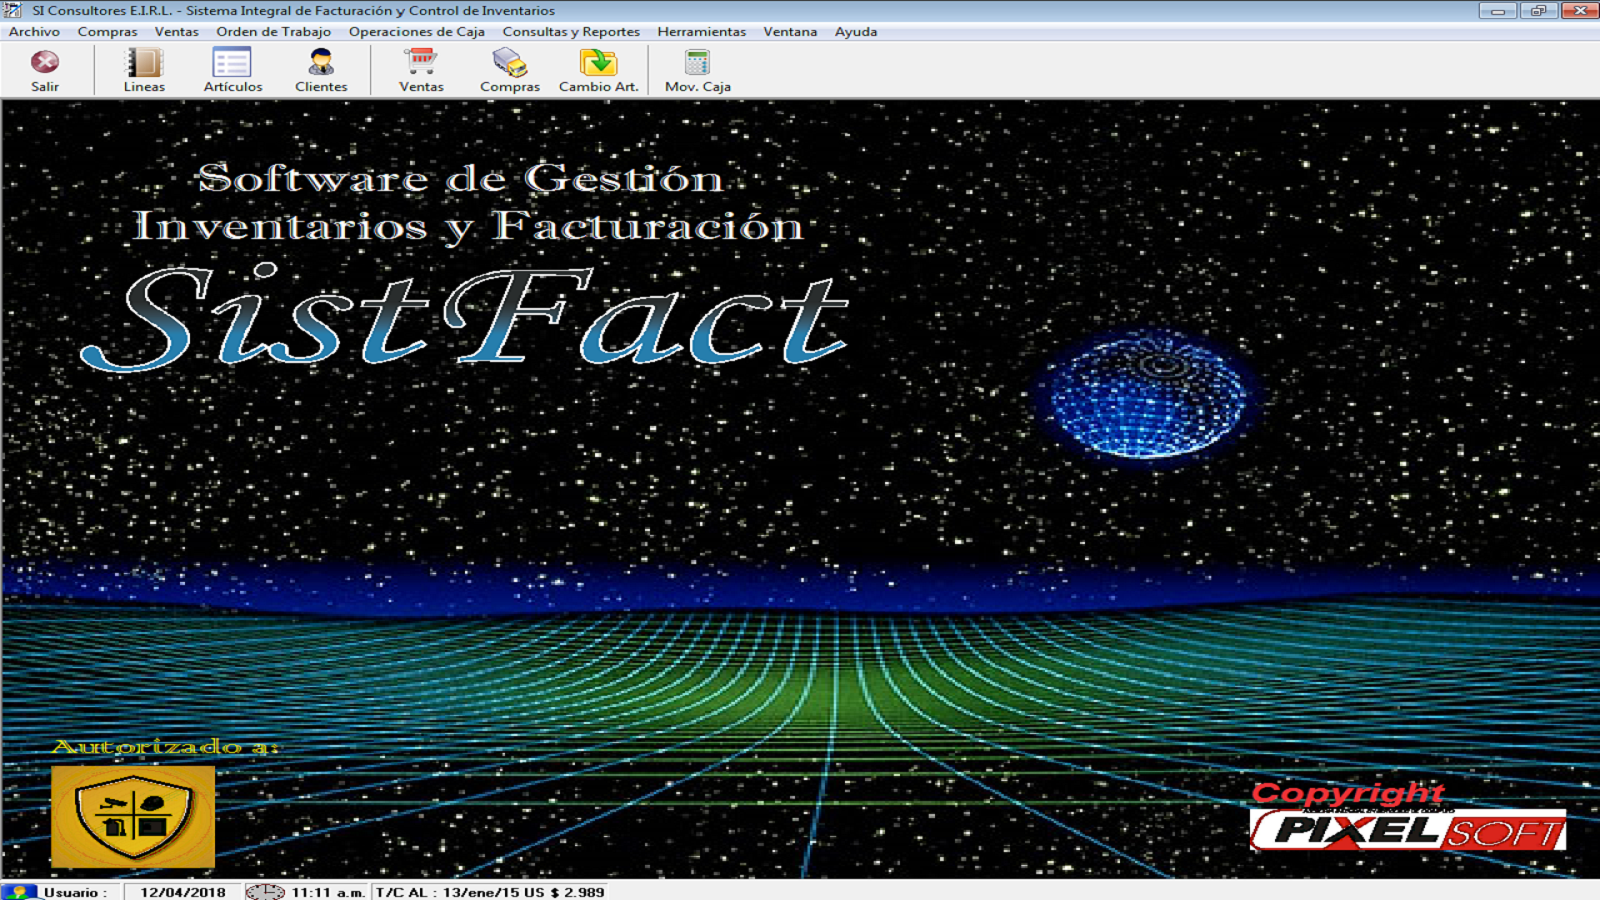Restore down the SistFact window
This screenshot has height=900, width=1600.
click(1538, 11)
